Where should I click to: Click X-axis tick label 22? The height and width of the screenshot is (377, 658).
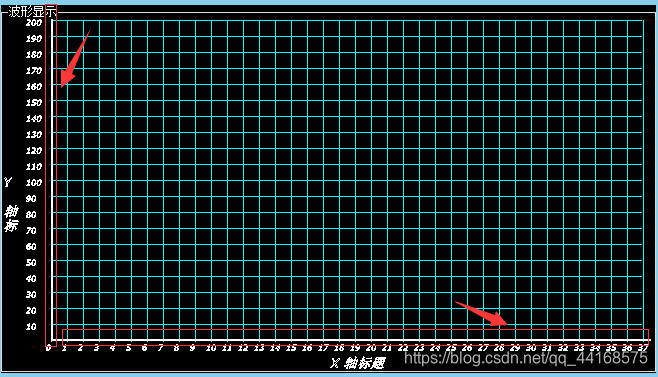pyautogui.click(x=403, y=348)
